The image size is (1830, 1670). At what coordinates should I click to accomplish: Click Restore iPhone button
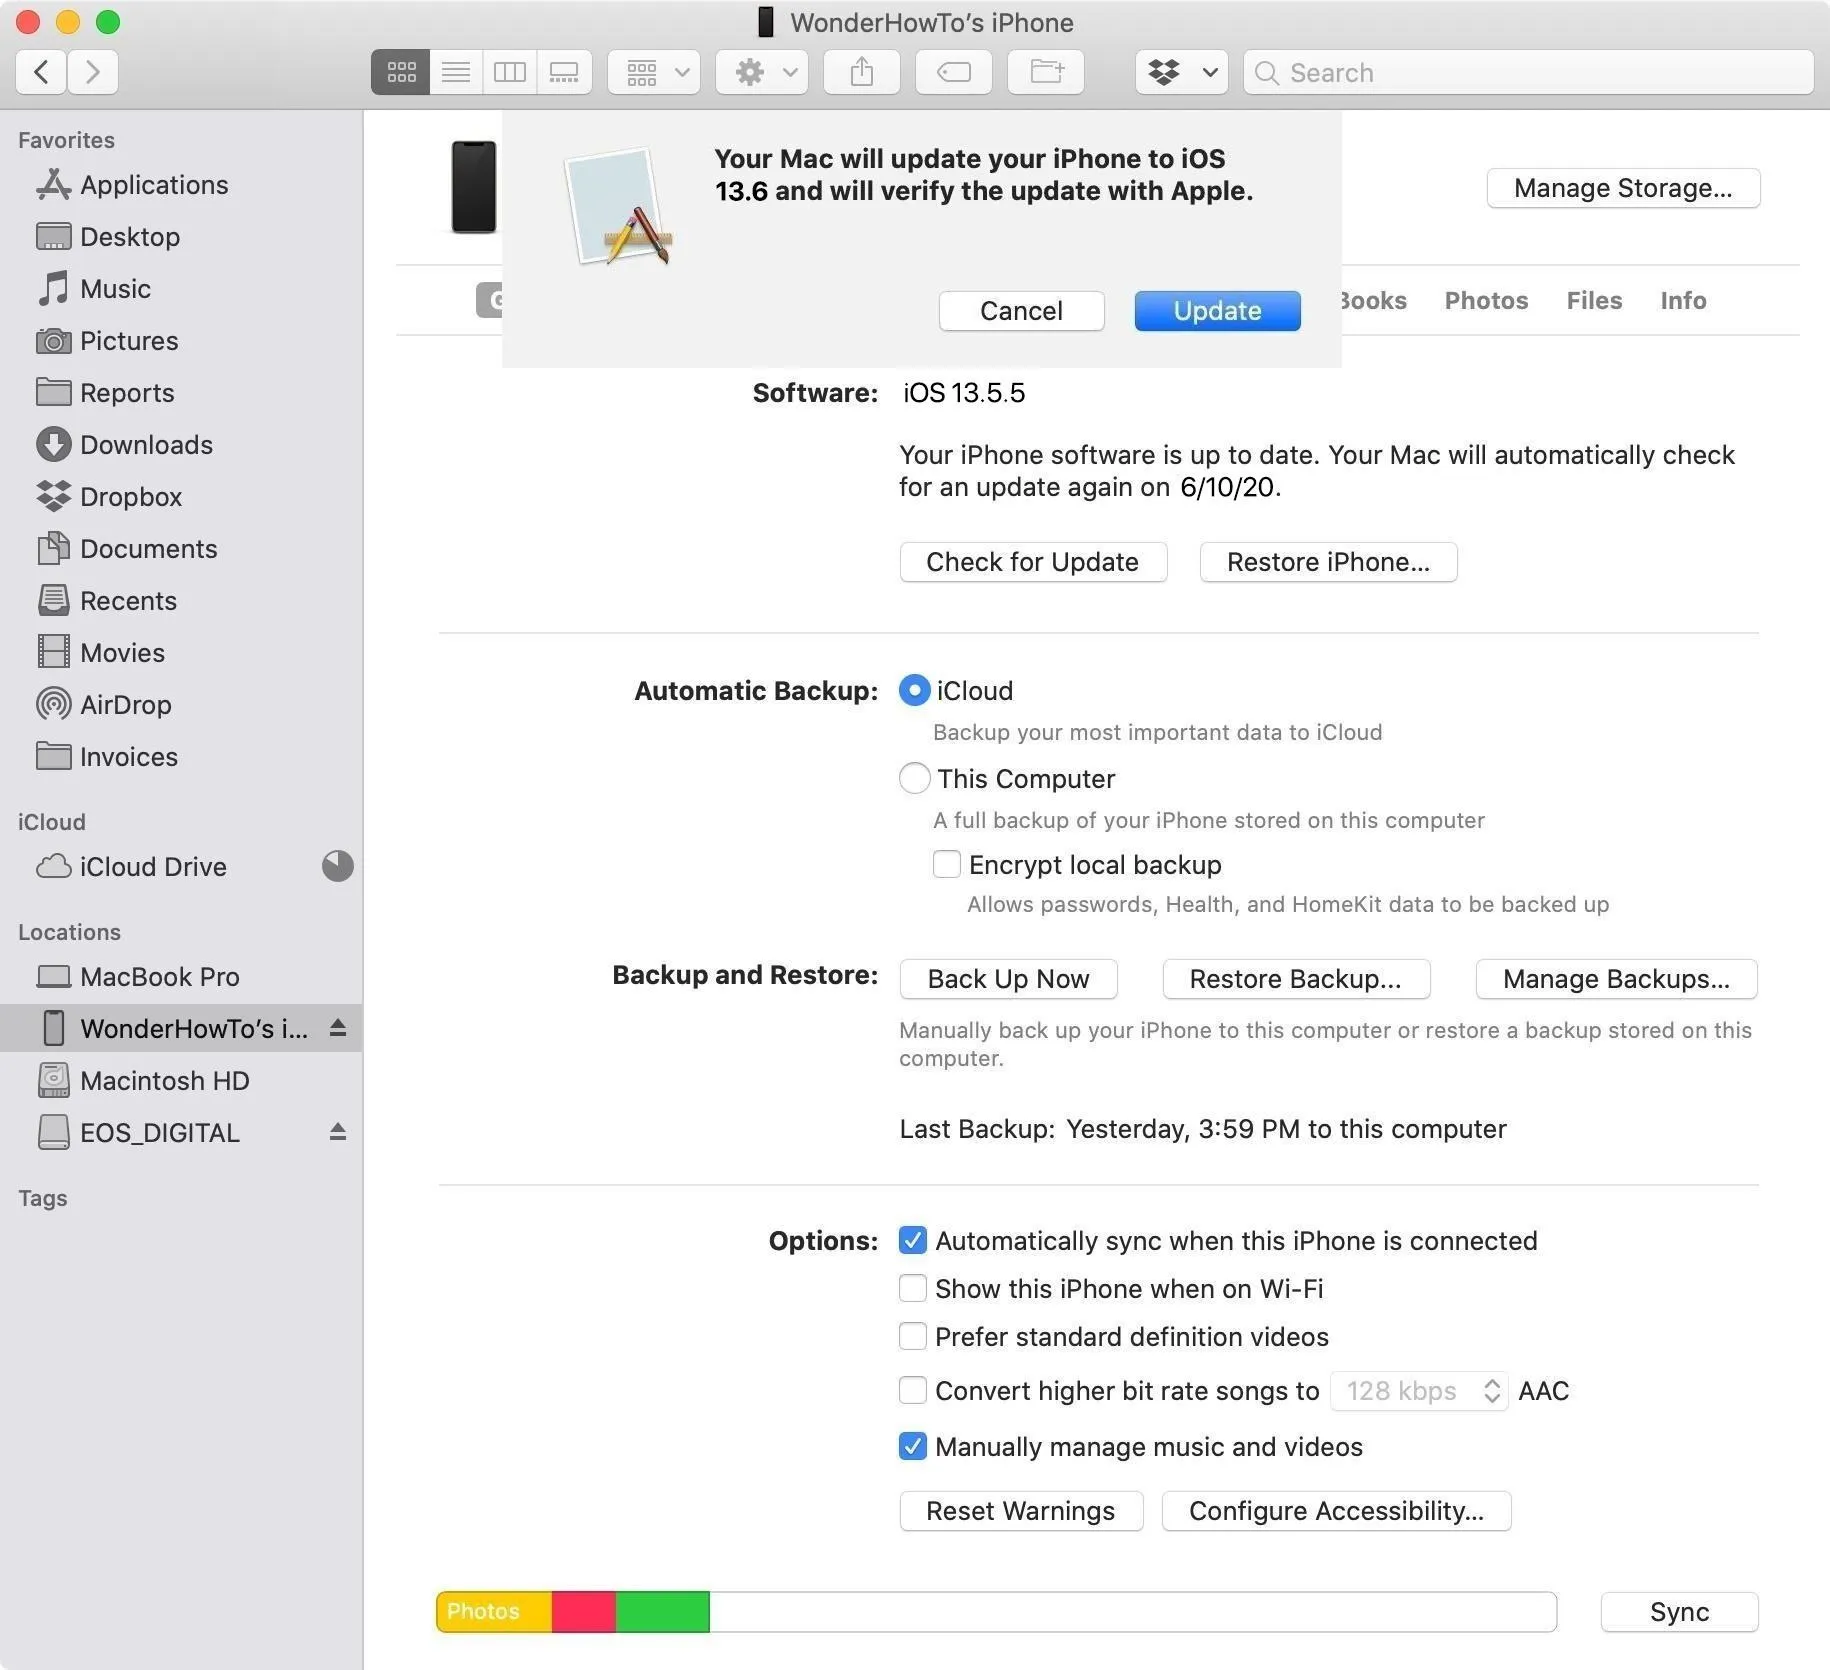1328,562
